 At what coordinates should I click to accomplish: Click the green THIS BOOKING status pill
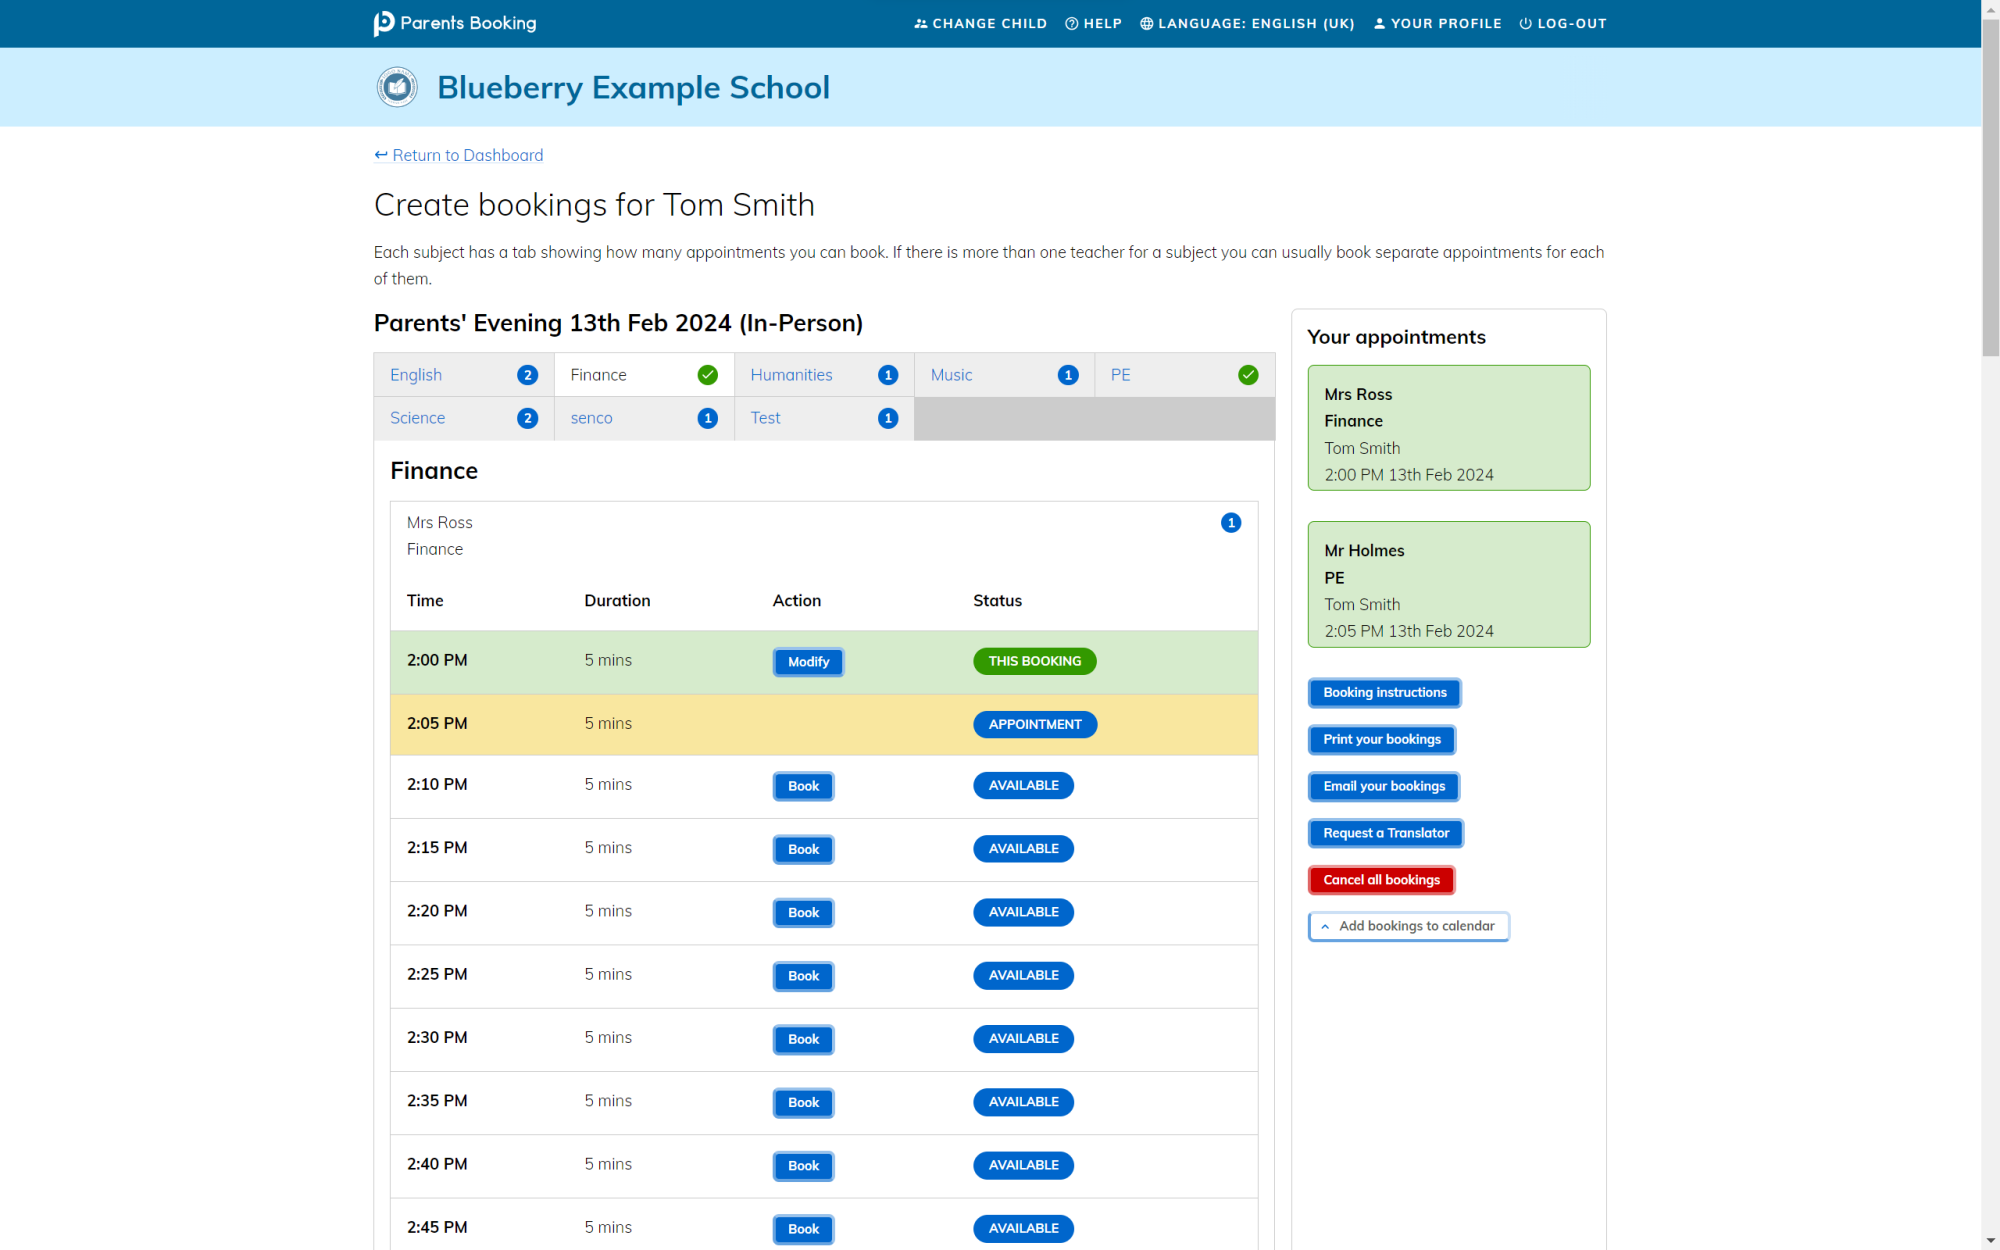click(x=1034, y=661)
